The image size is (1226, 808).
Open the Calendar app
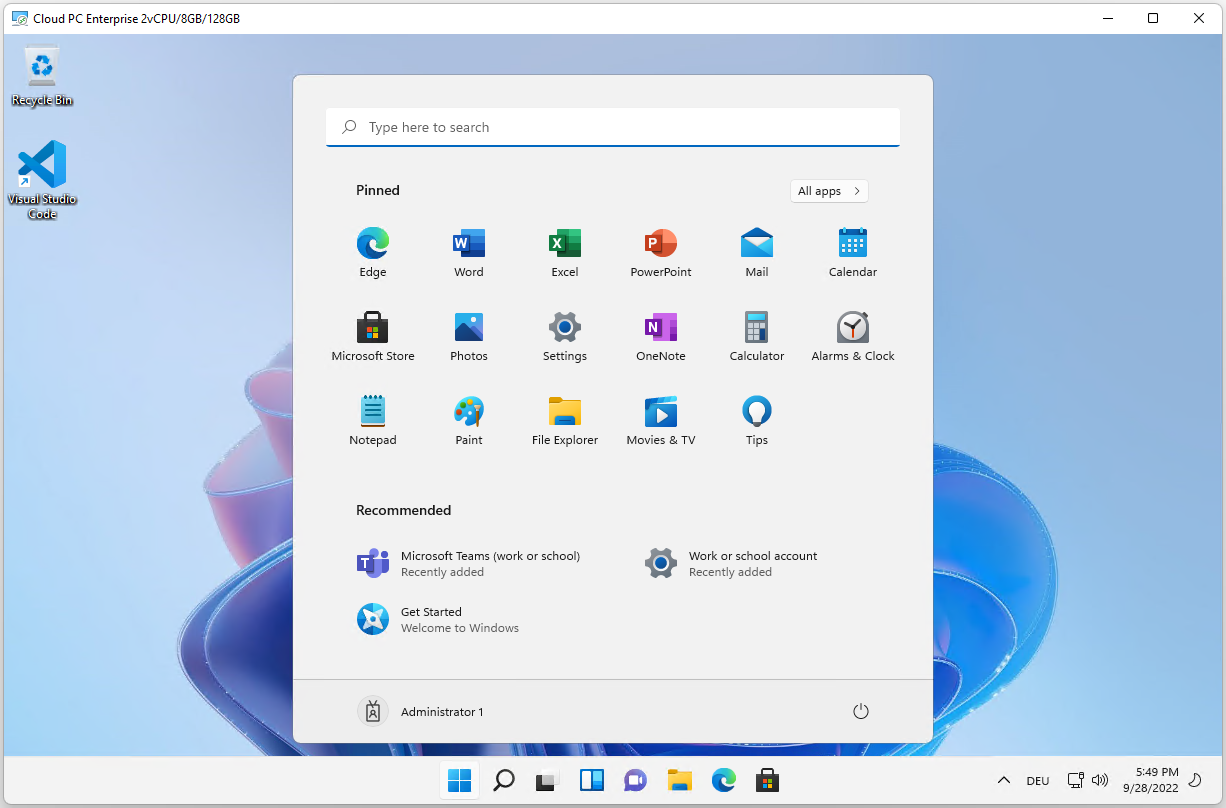click(x=853, y=252)
